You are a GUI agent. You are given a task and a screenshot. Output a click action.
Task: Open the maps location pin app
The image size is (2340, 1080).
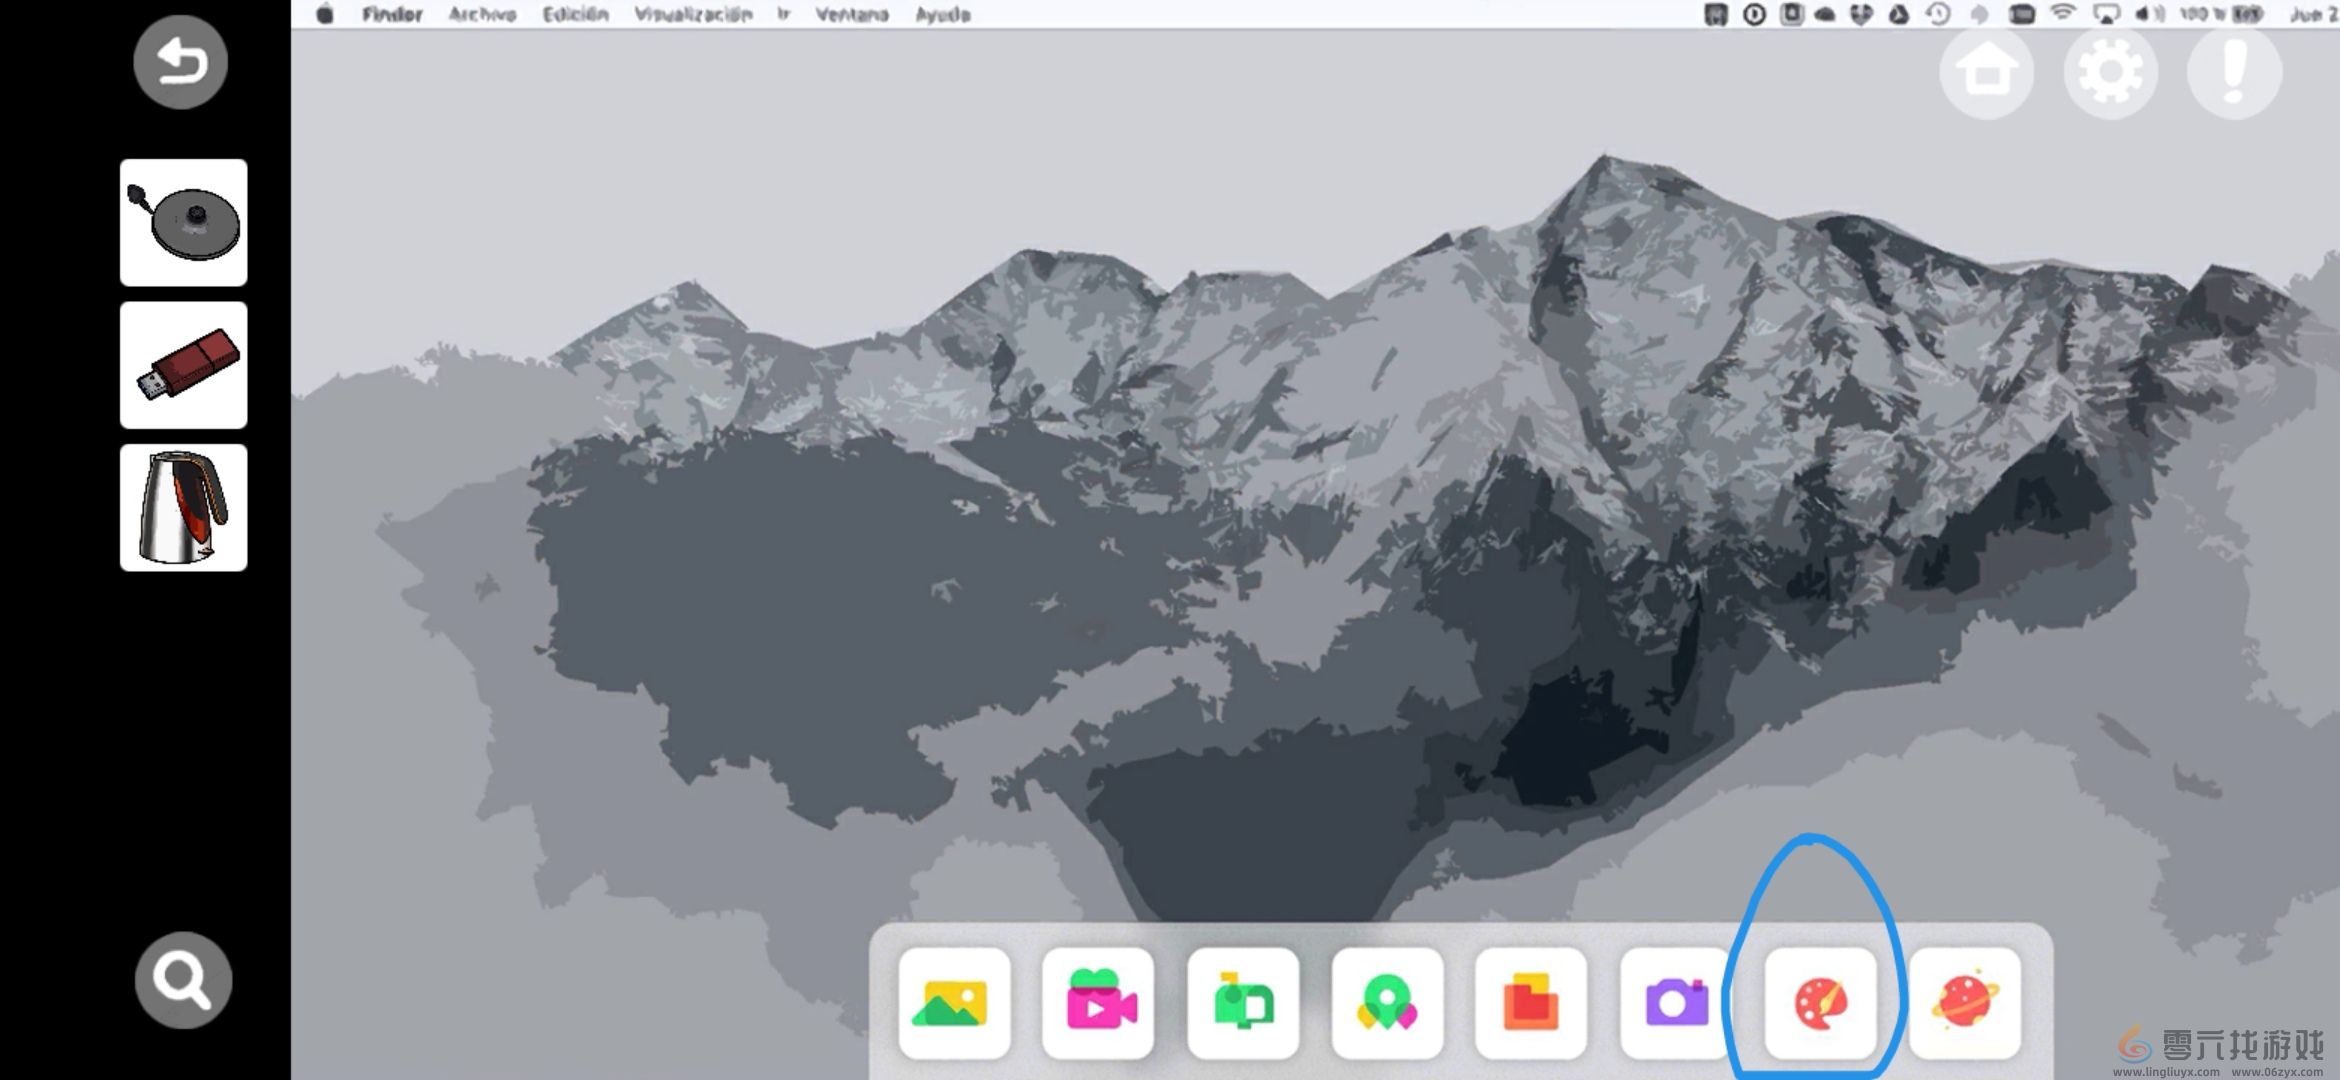[x=1387, y=1003]
